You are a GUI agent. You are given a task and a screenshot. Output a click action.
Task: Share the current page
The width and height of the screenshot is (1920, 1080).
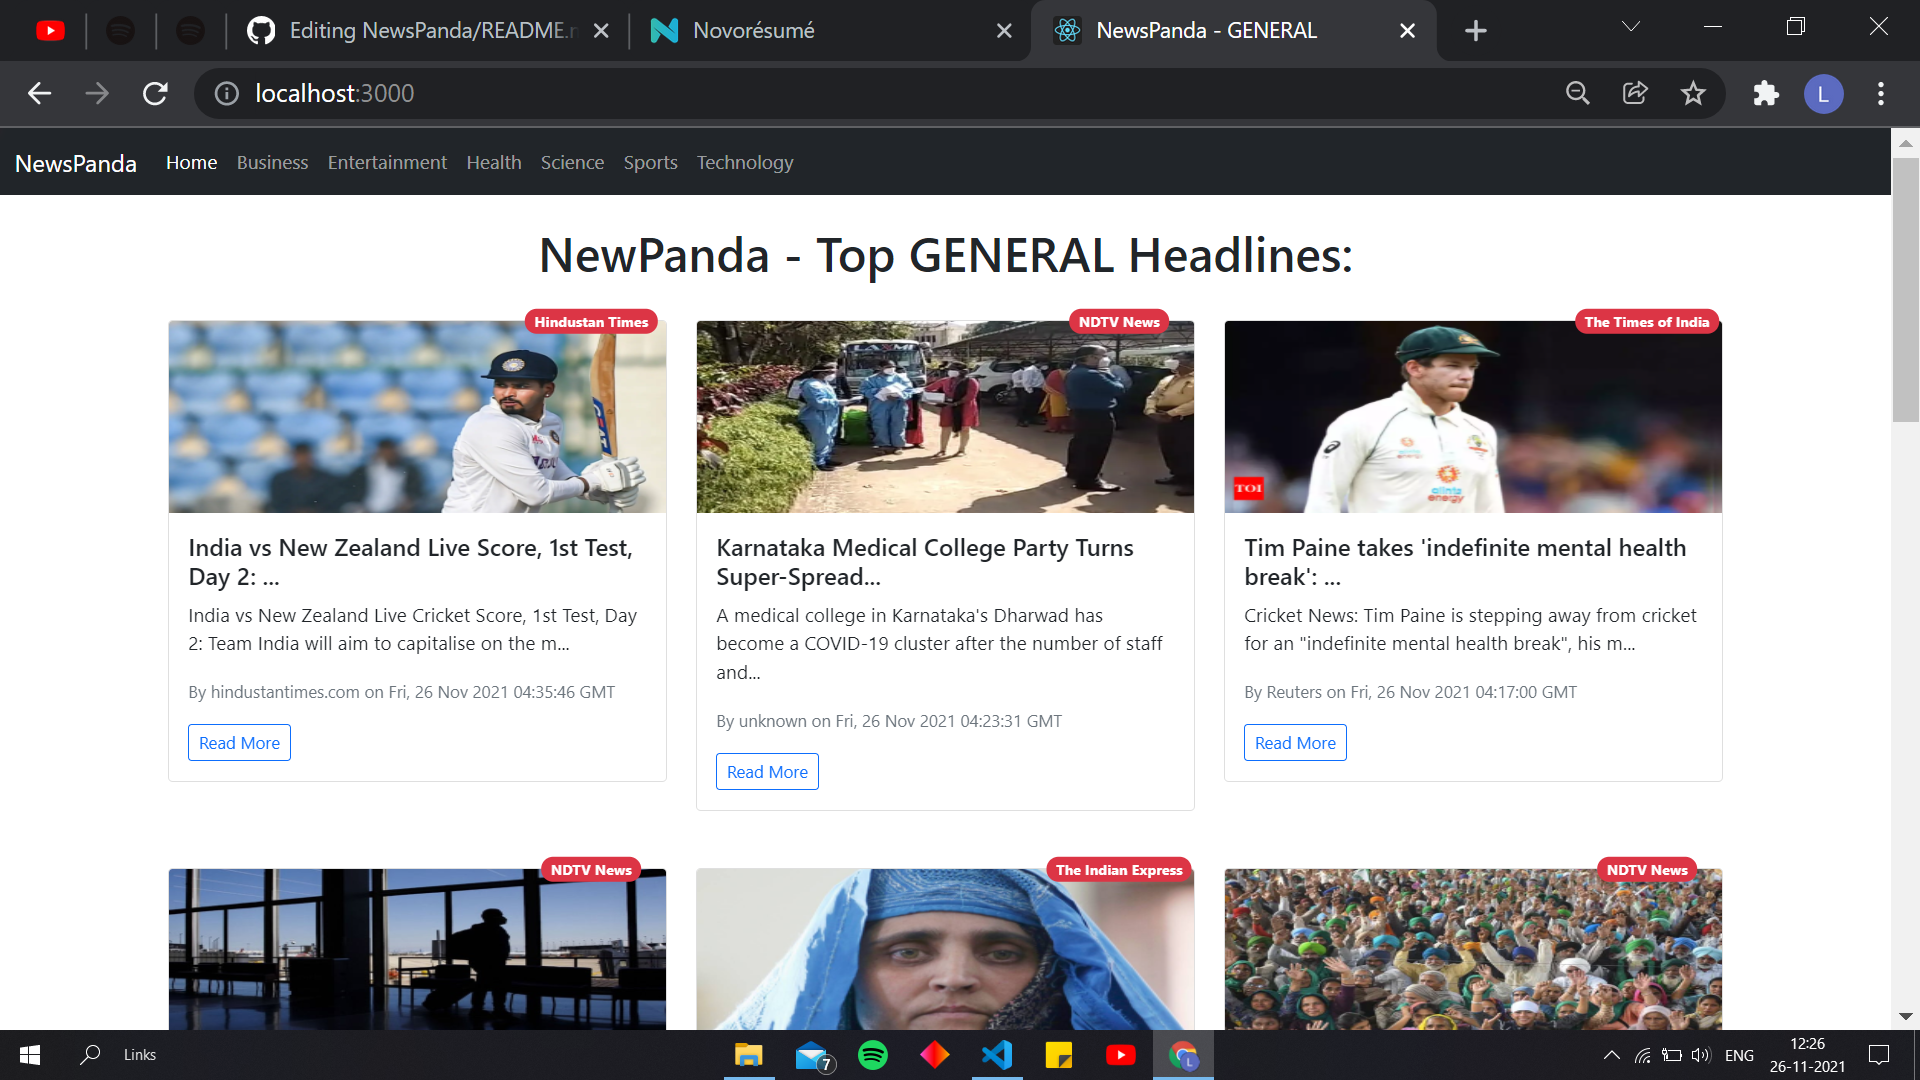click(1634, 93)
